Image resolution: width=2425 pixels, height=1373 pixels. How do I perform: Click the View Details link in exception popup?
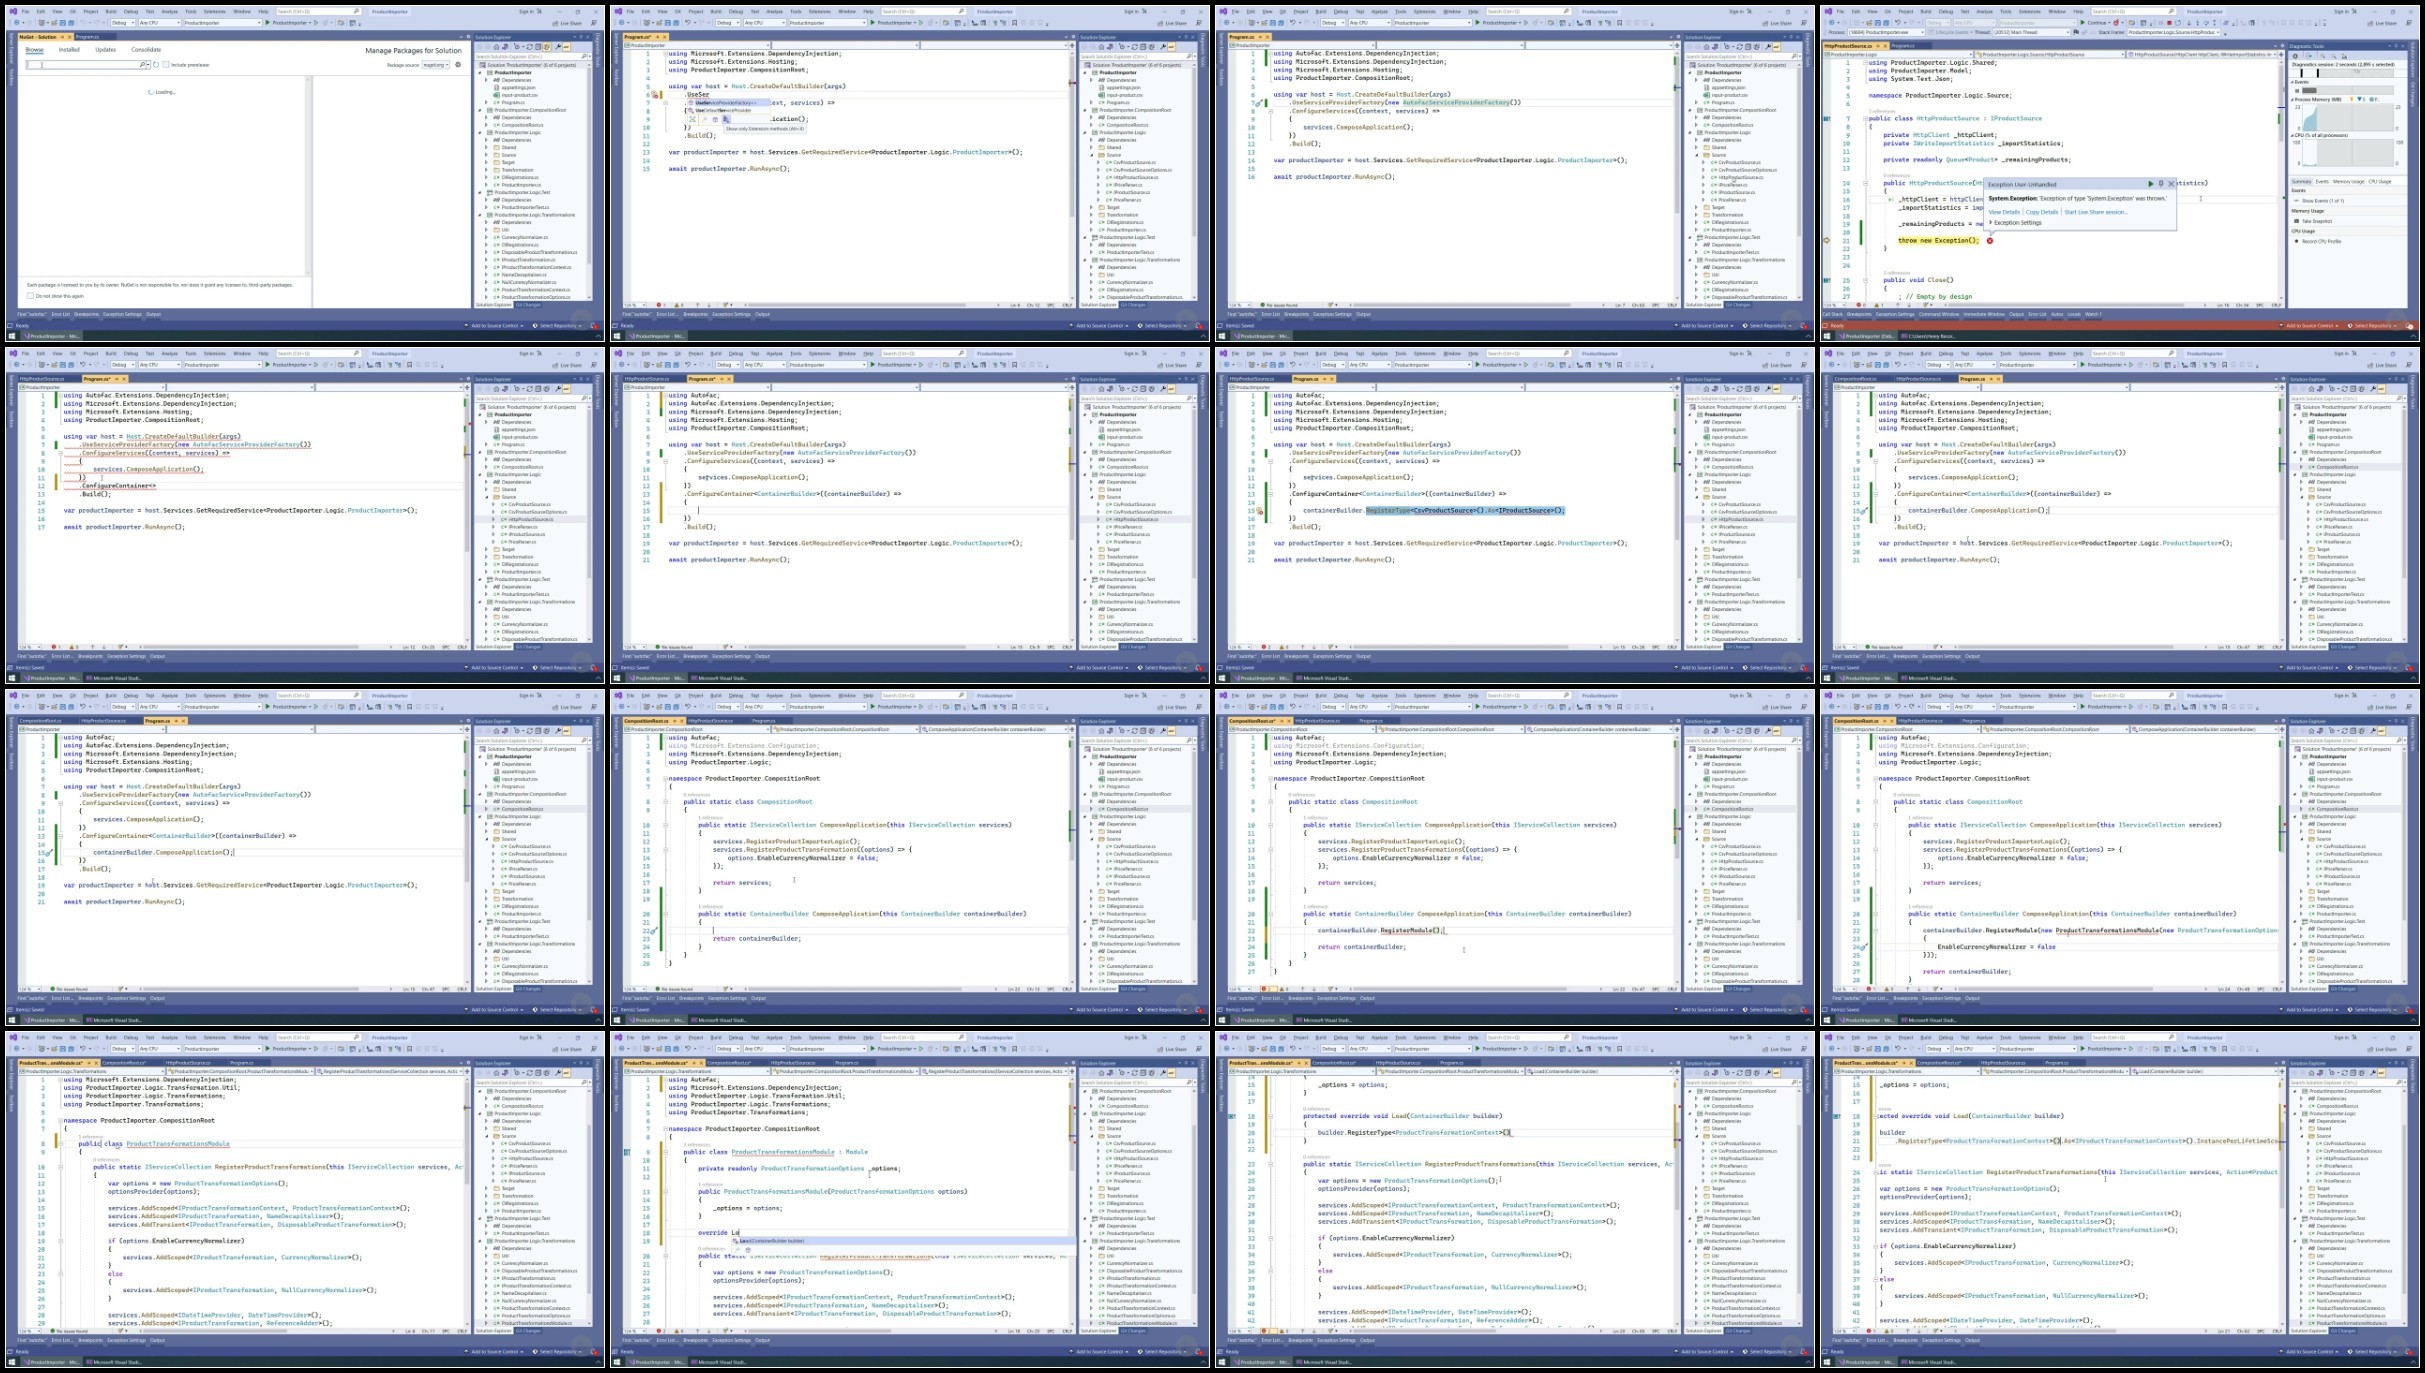(x=2003, y=212)
